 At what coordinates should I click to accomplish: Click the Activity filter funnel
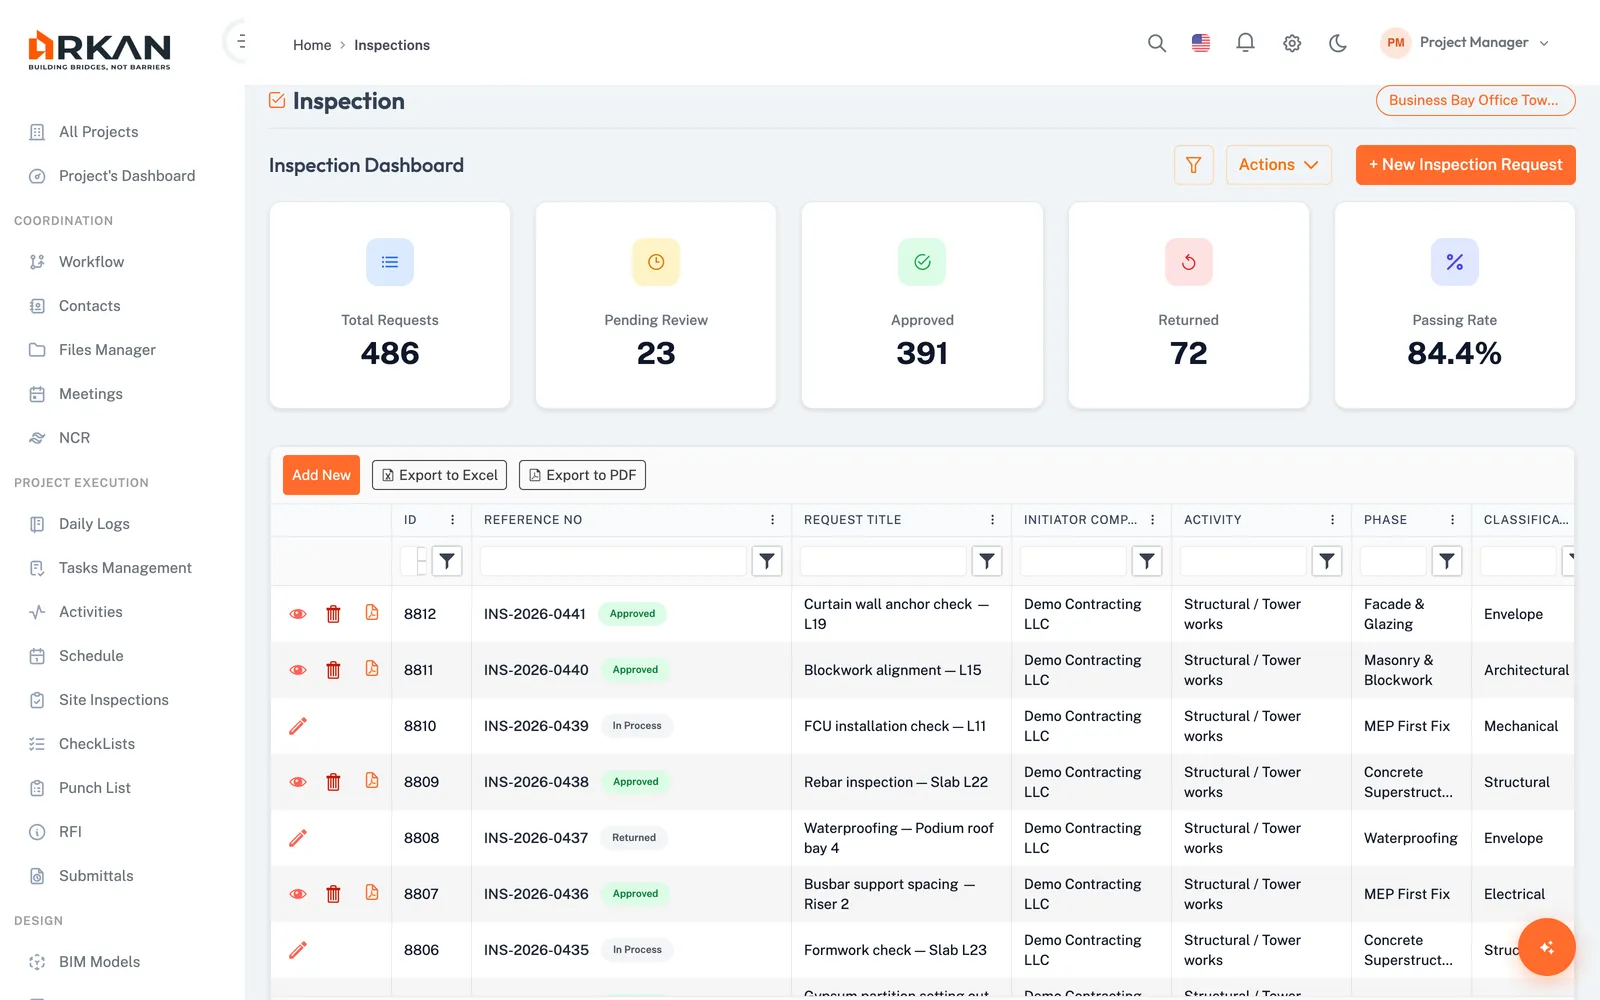(x=1327, y=561)
